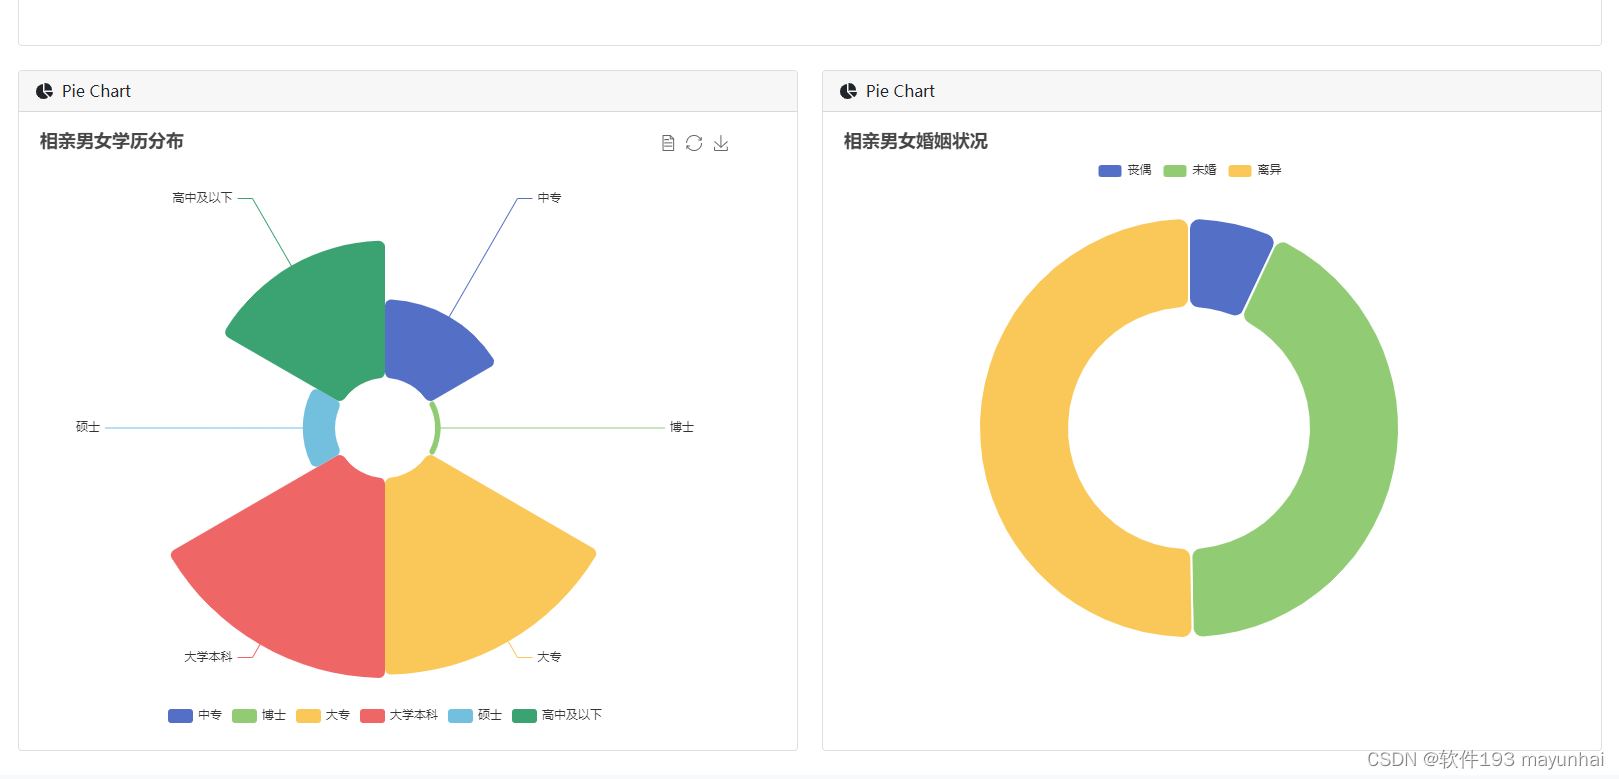Click the 硕士 callout label left of chart
1619x779 pixels.
(x=88, y=427)
